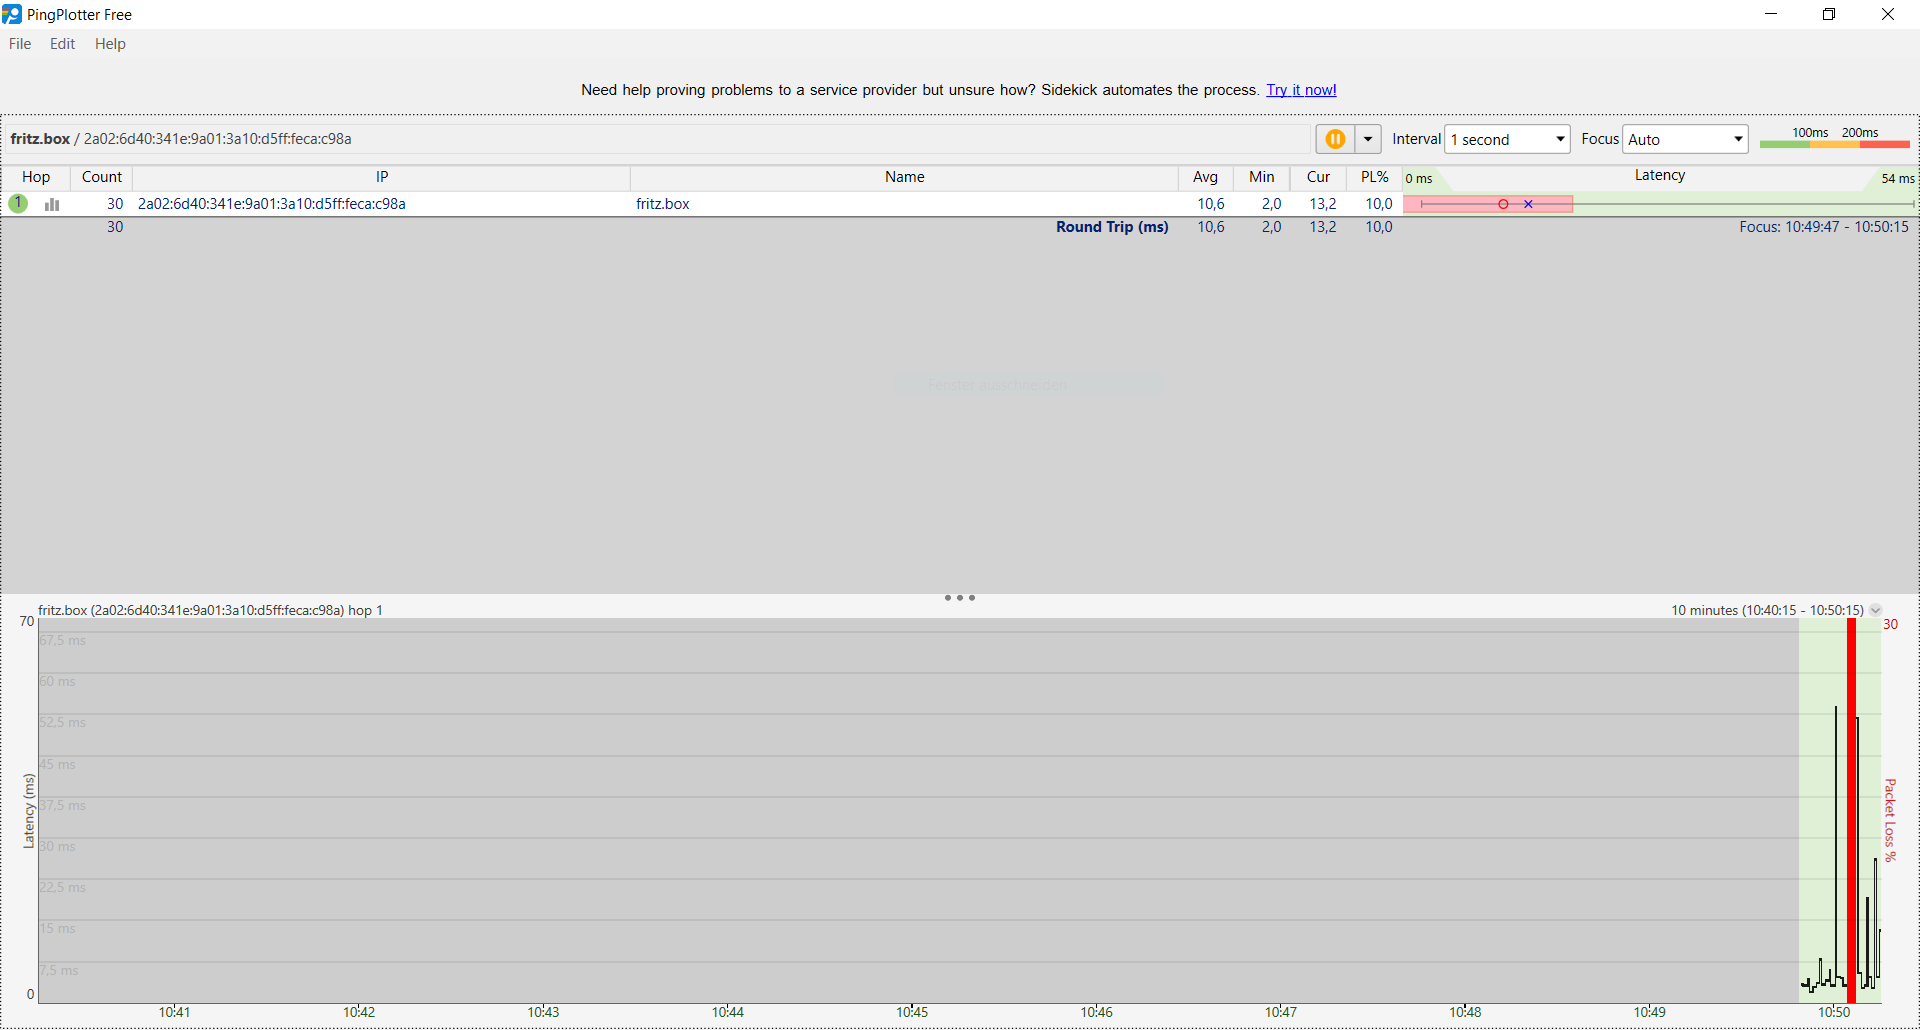Viewport: 1920px width, 1030px height.
Task: Restore down the PingPlotter window
Action: [x=1829, y=14]
